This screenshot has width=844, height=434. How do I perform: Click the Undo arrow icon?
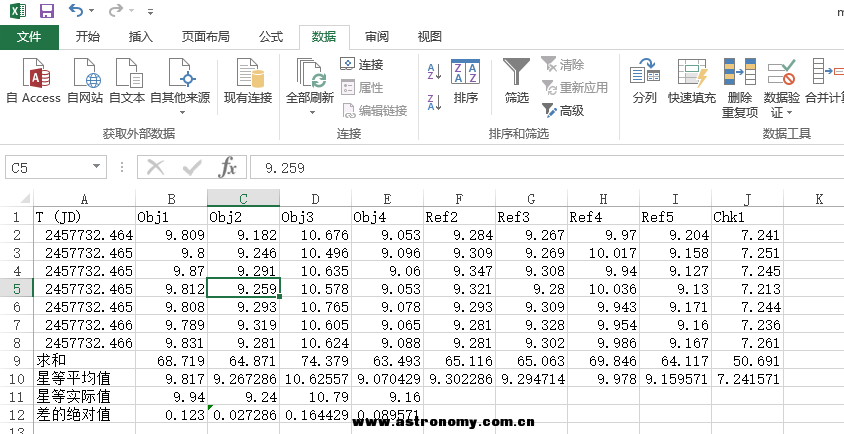(76, 10)
